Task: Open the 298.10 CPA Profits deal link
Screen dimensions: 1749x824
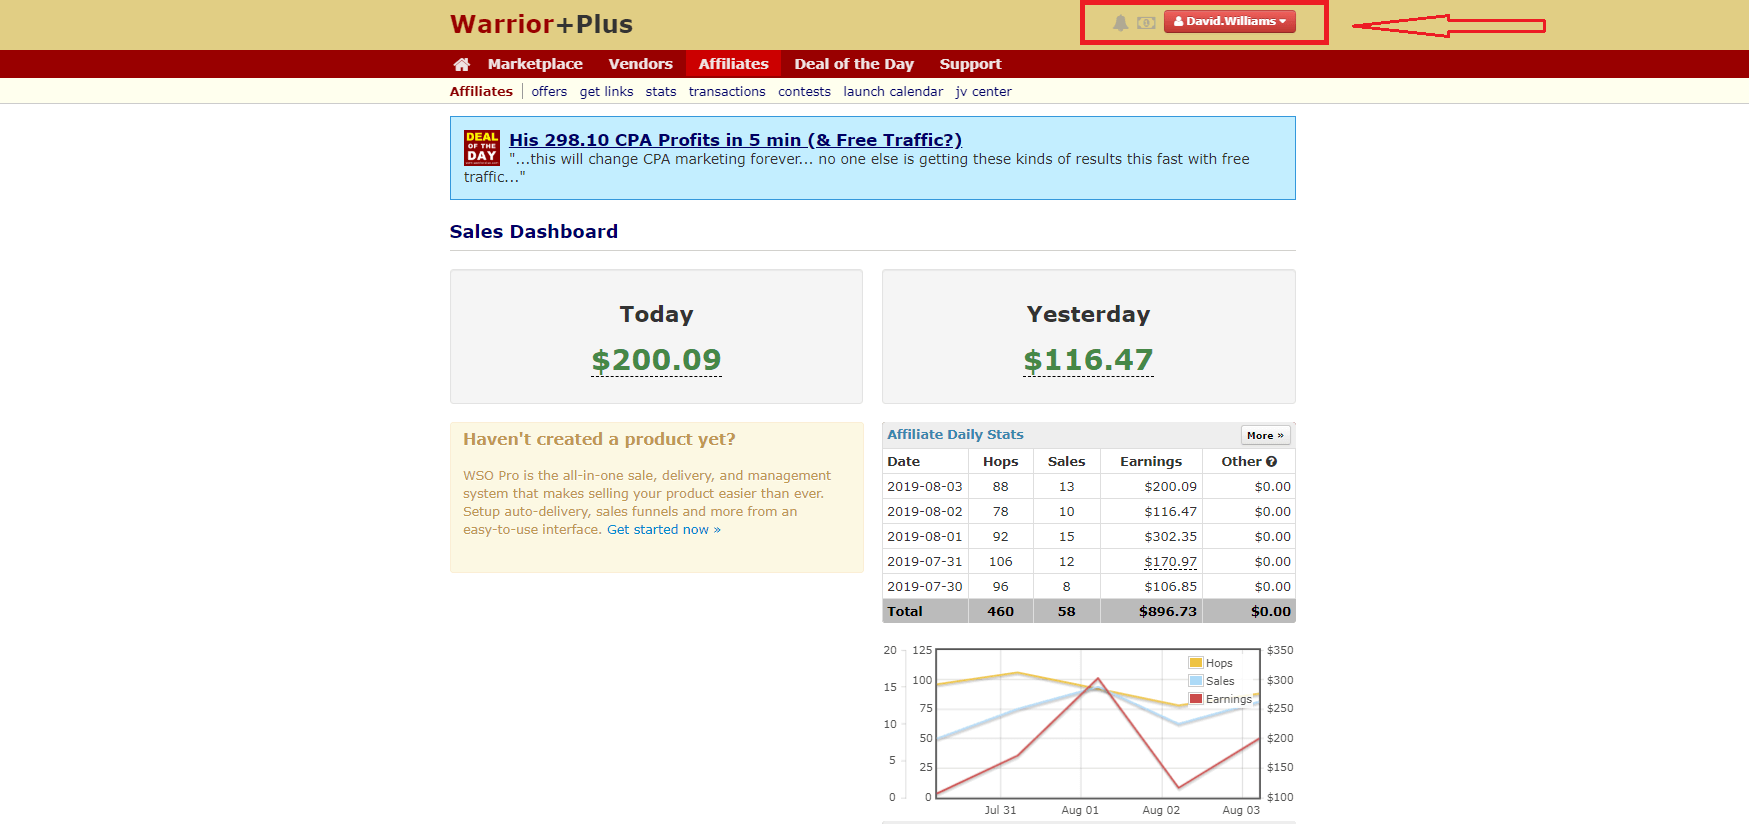Action: [x=735, y=140]
